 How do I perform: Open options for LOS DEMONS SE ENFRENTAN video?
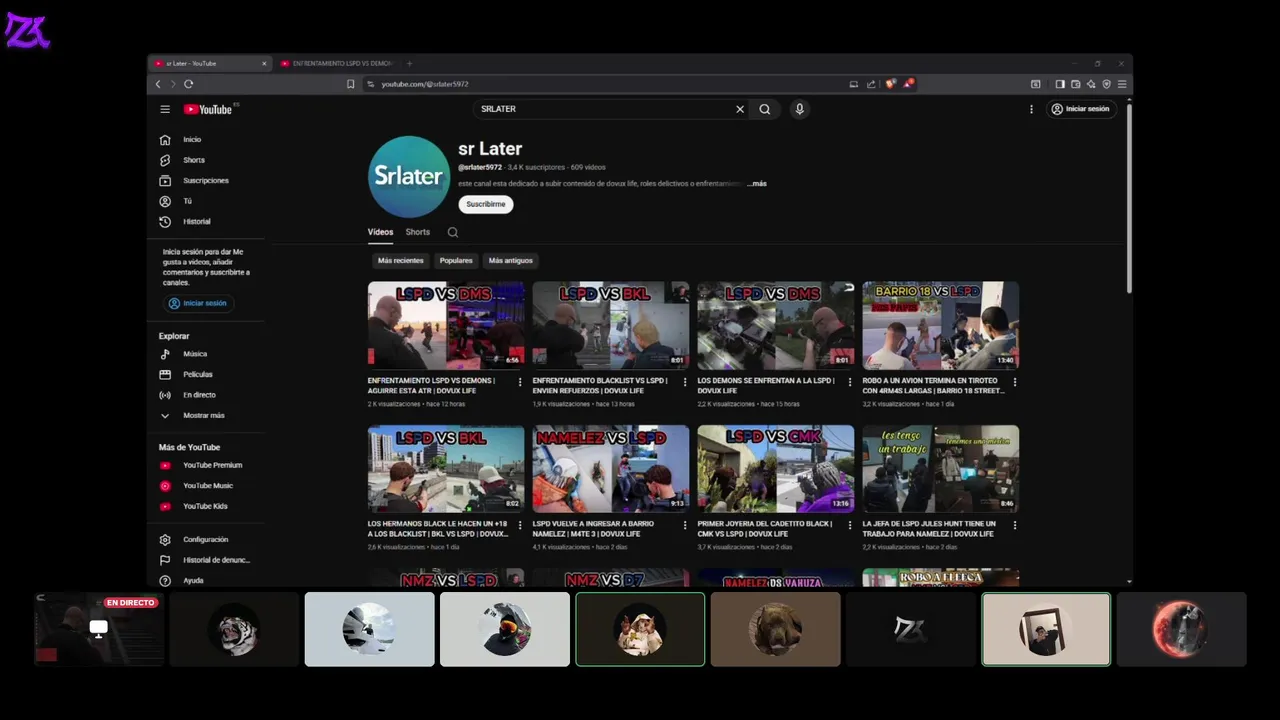point(850,382)
